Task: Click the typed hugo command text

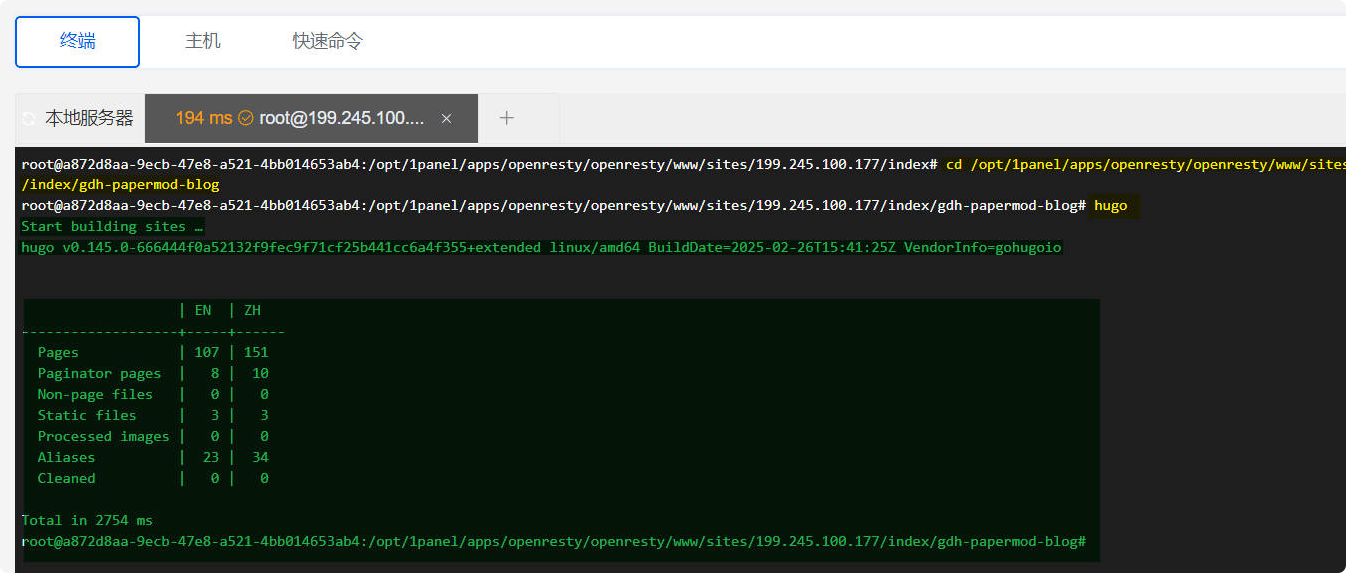Action: pos(1110,205)
